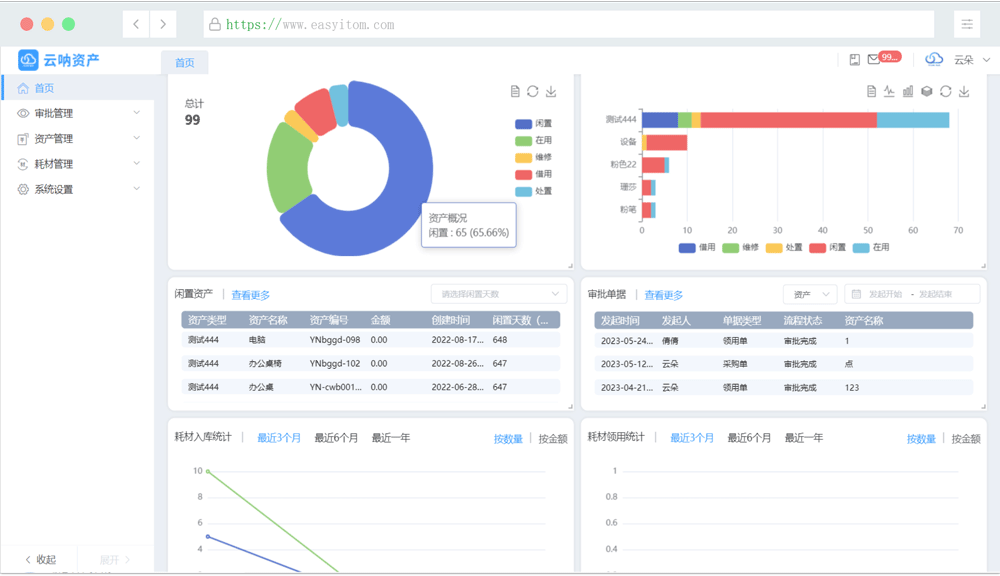Toggle 维修 series in bar chart legend
The width and height of the screenshot is (1000, 576).
[741, 247]
